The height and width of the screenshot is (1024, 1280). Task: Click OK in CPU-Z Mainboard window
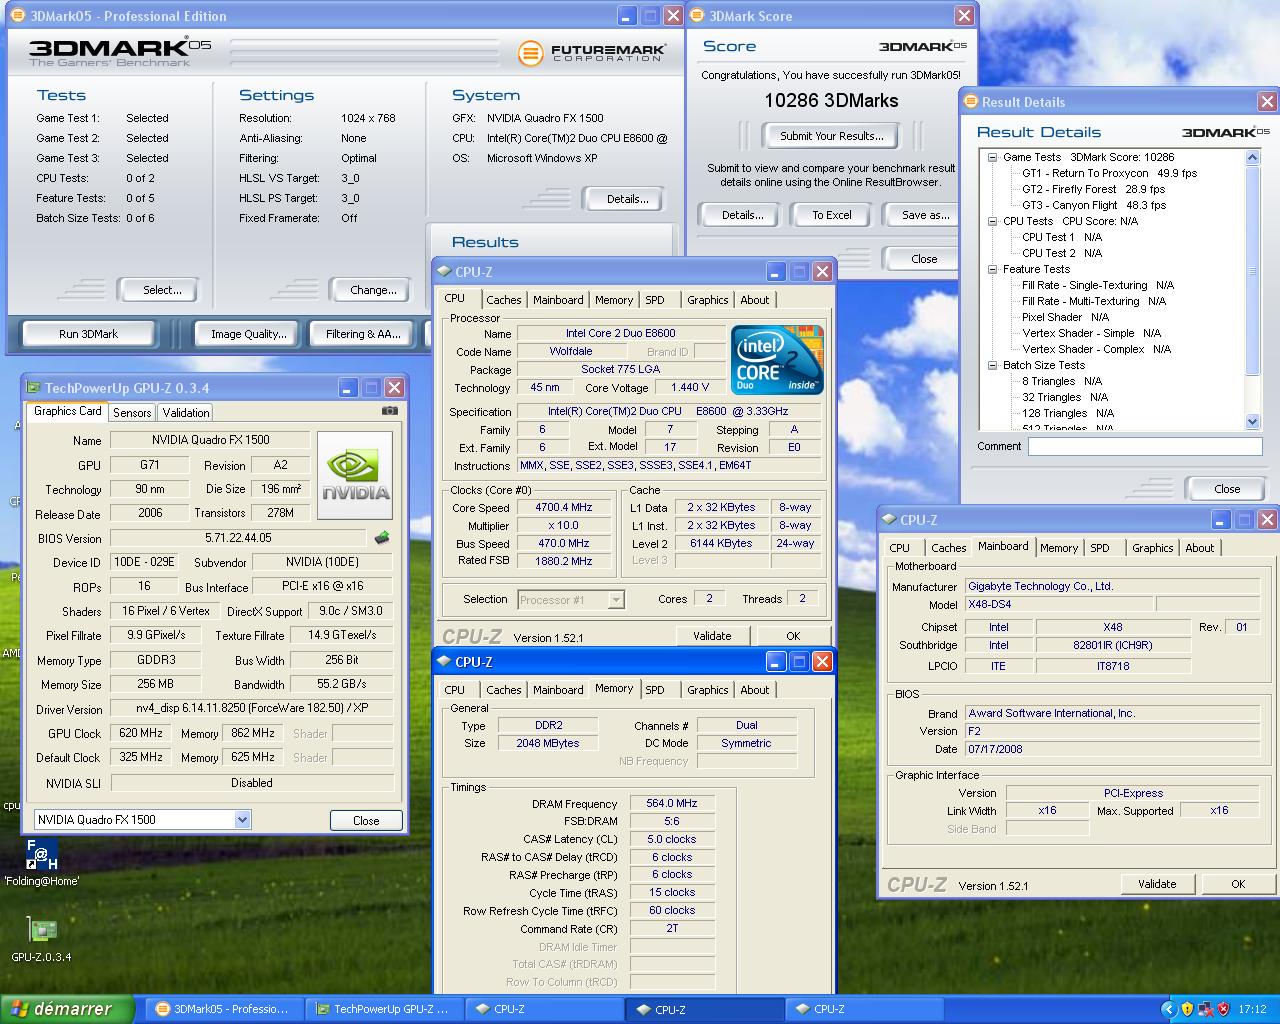[1238, 884]
